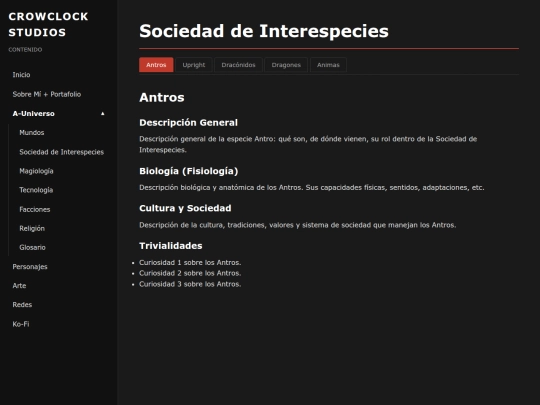This screenshot has height=405, width=540.
Task: Open Magiología in the sidebar
Action: point(36,171)
